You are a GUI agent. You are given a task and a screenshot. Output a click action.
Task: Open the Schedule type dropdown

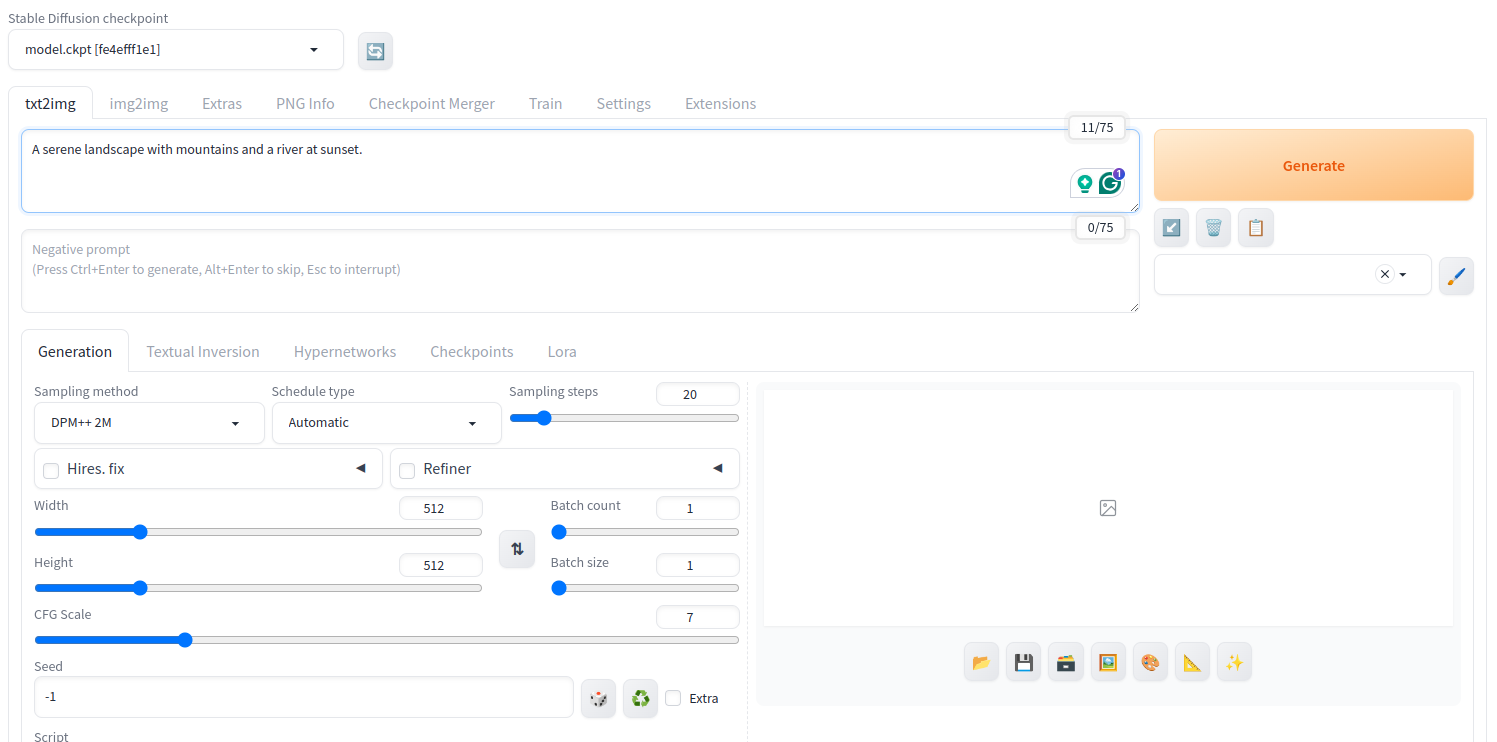click(x=386, y=423)
